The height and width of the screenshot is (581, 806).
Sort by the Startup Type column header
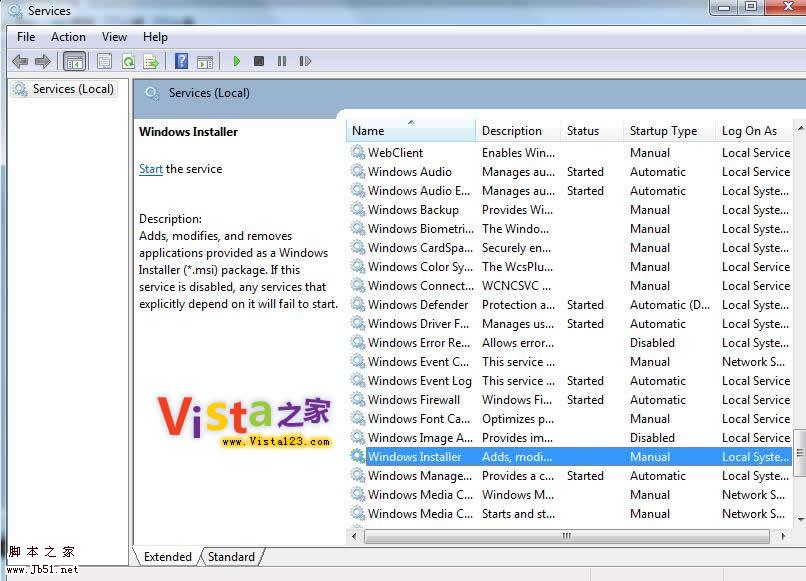[669, 131]
